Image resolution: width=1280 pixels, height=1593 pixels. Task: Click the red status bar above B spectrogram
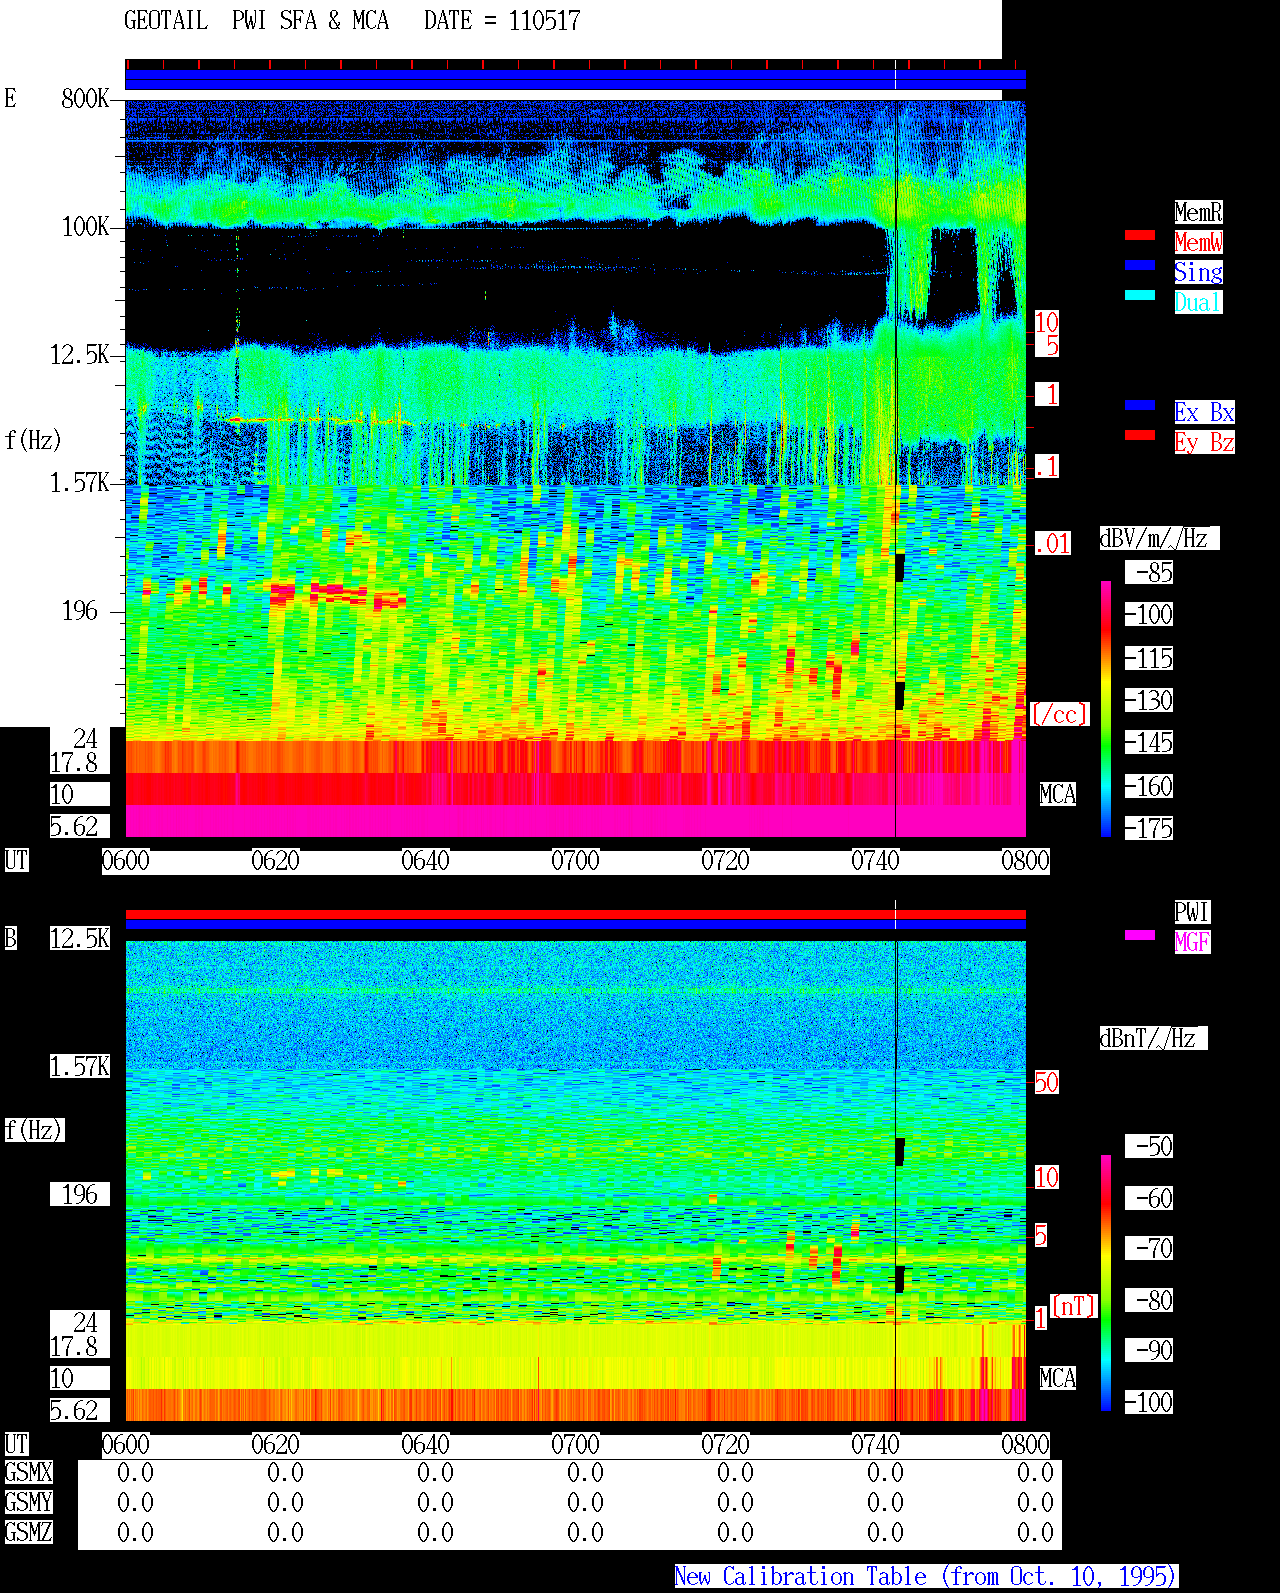(x=575, y=914)
